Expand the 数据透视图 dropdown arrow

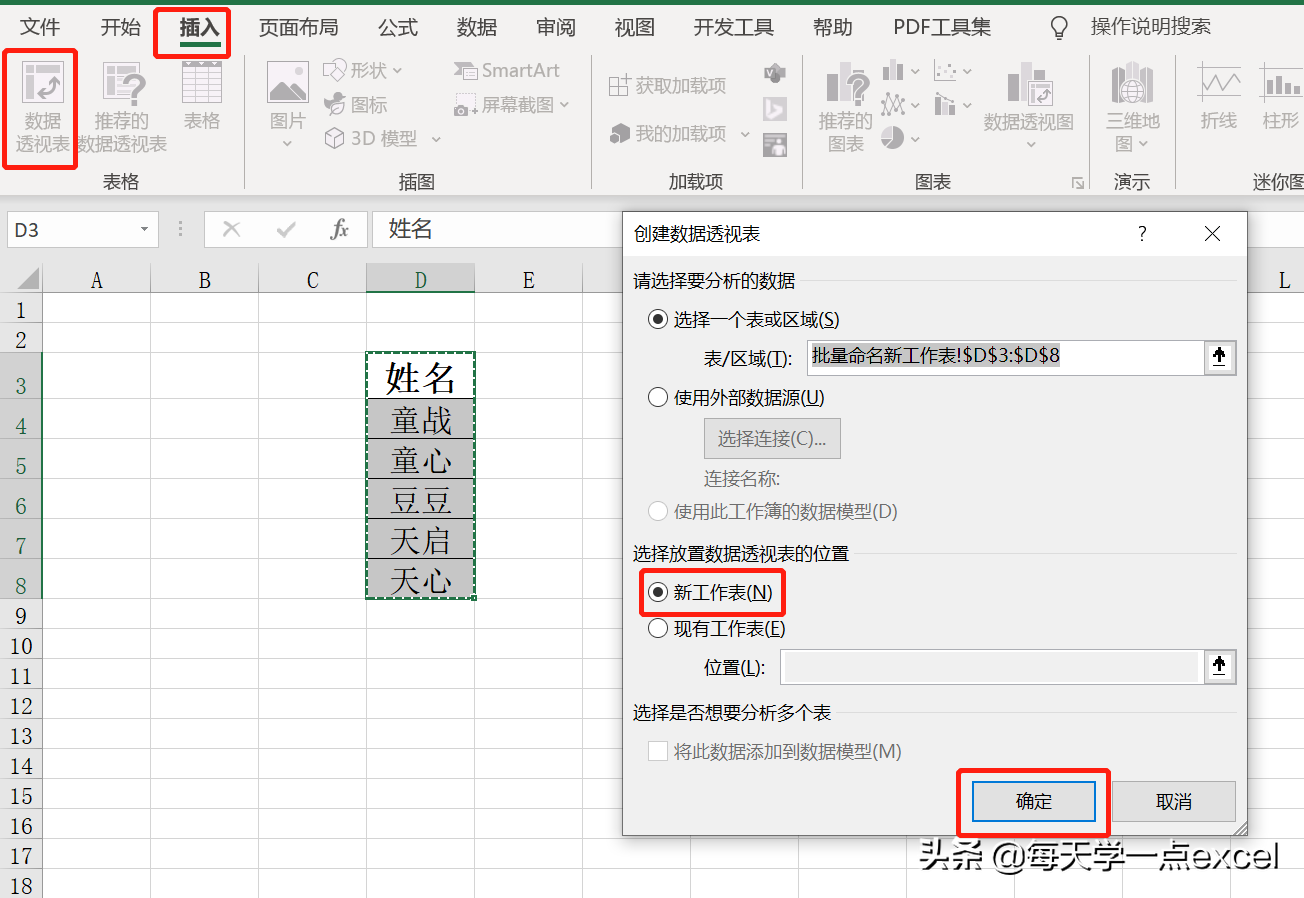(x=1030, y=145)
